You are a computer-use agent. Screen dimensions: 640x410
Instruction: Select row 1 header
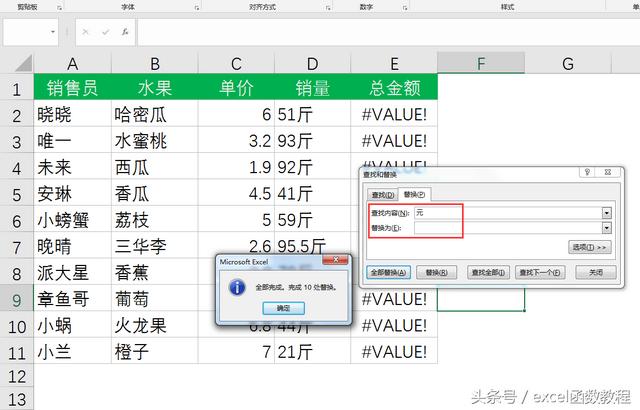tap(16, 89)
